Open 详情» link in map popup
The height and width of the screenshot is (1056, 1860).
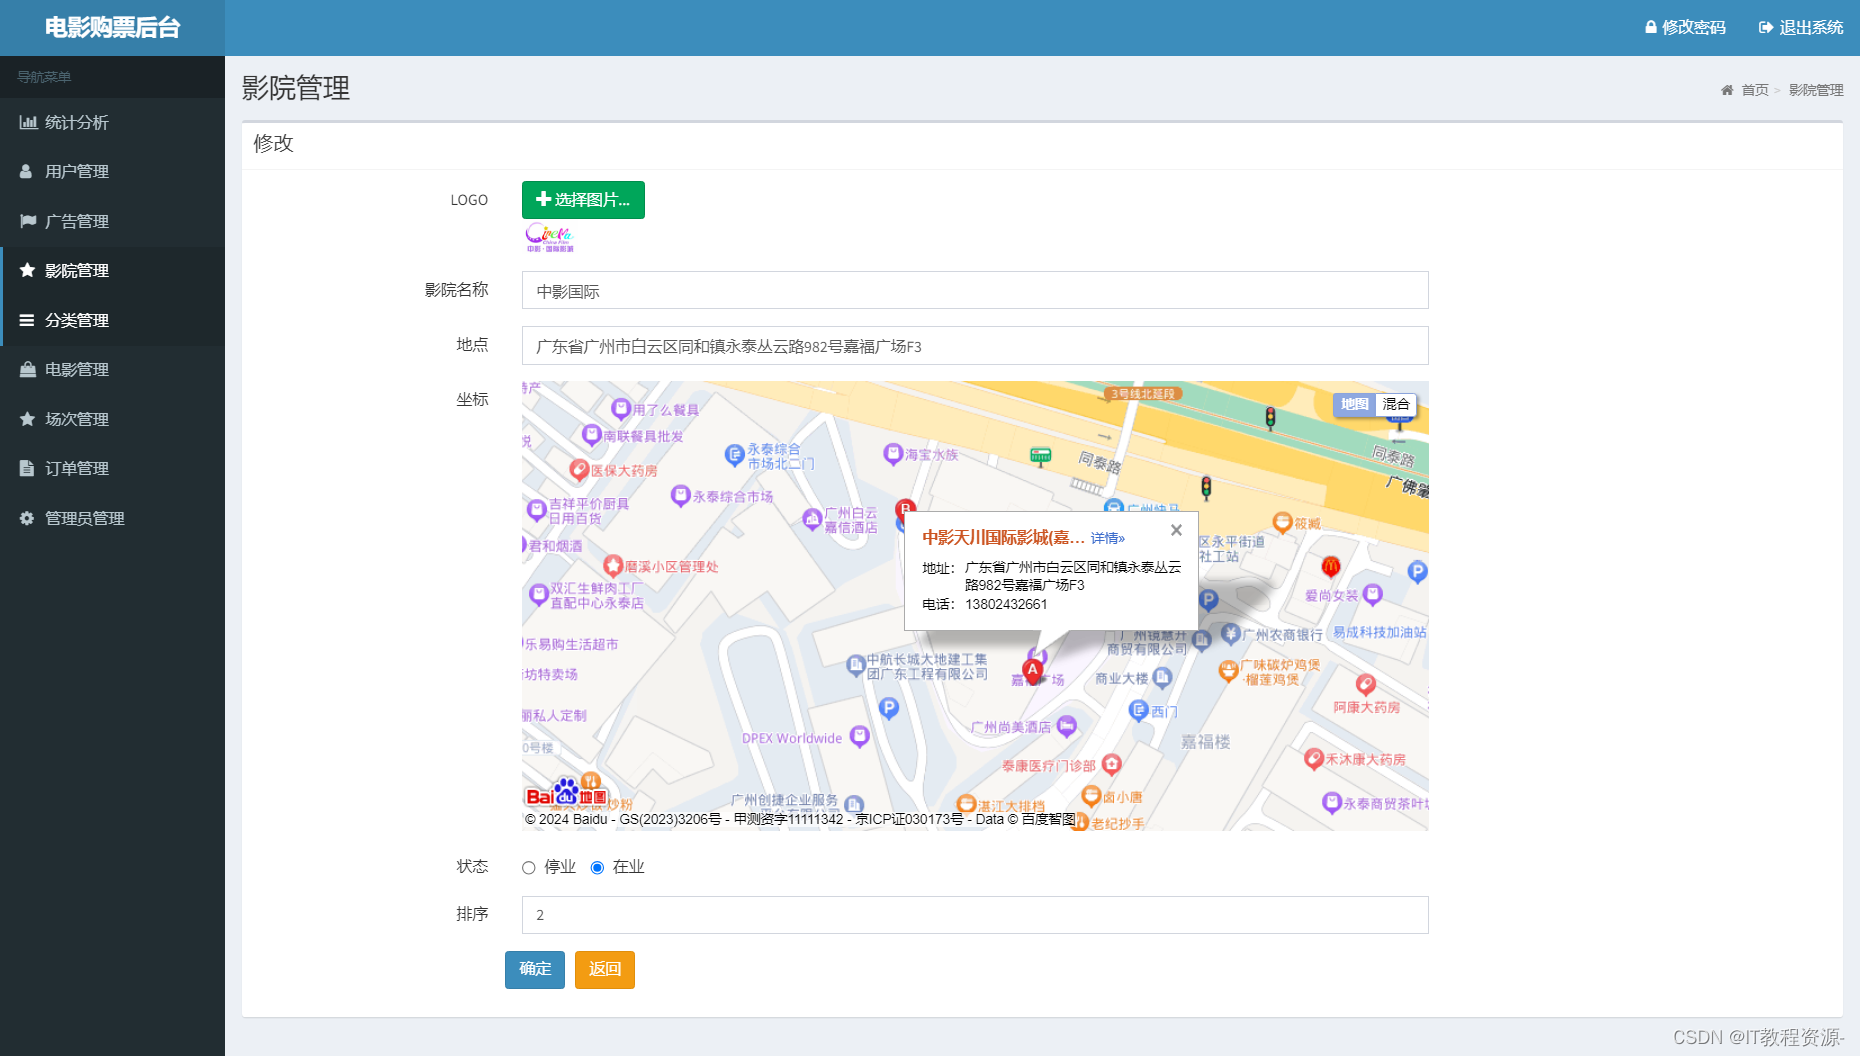point(1108,538)
